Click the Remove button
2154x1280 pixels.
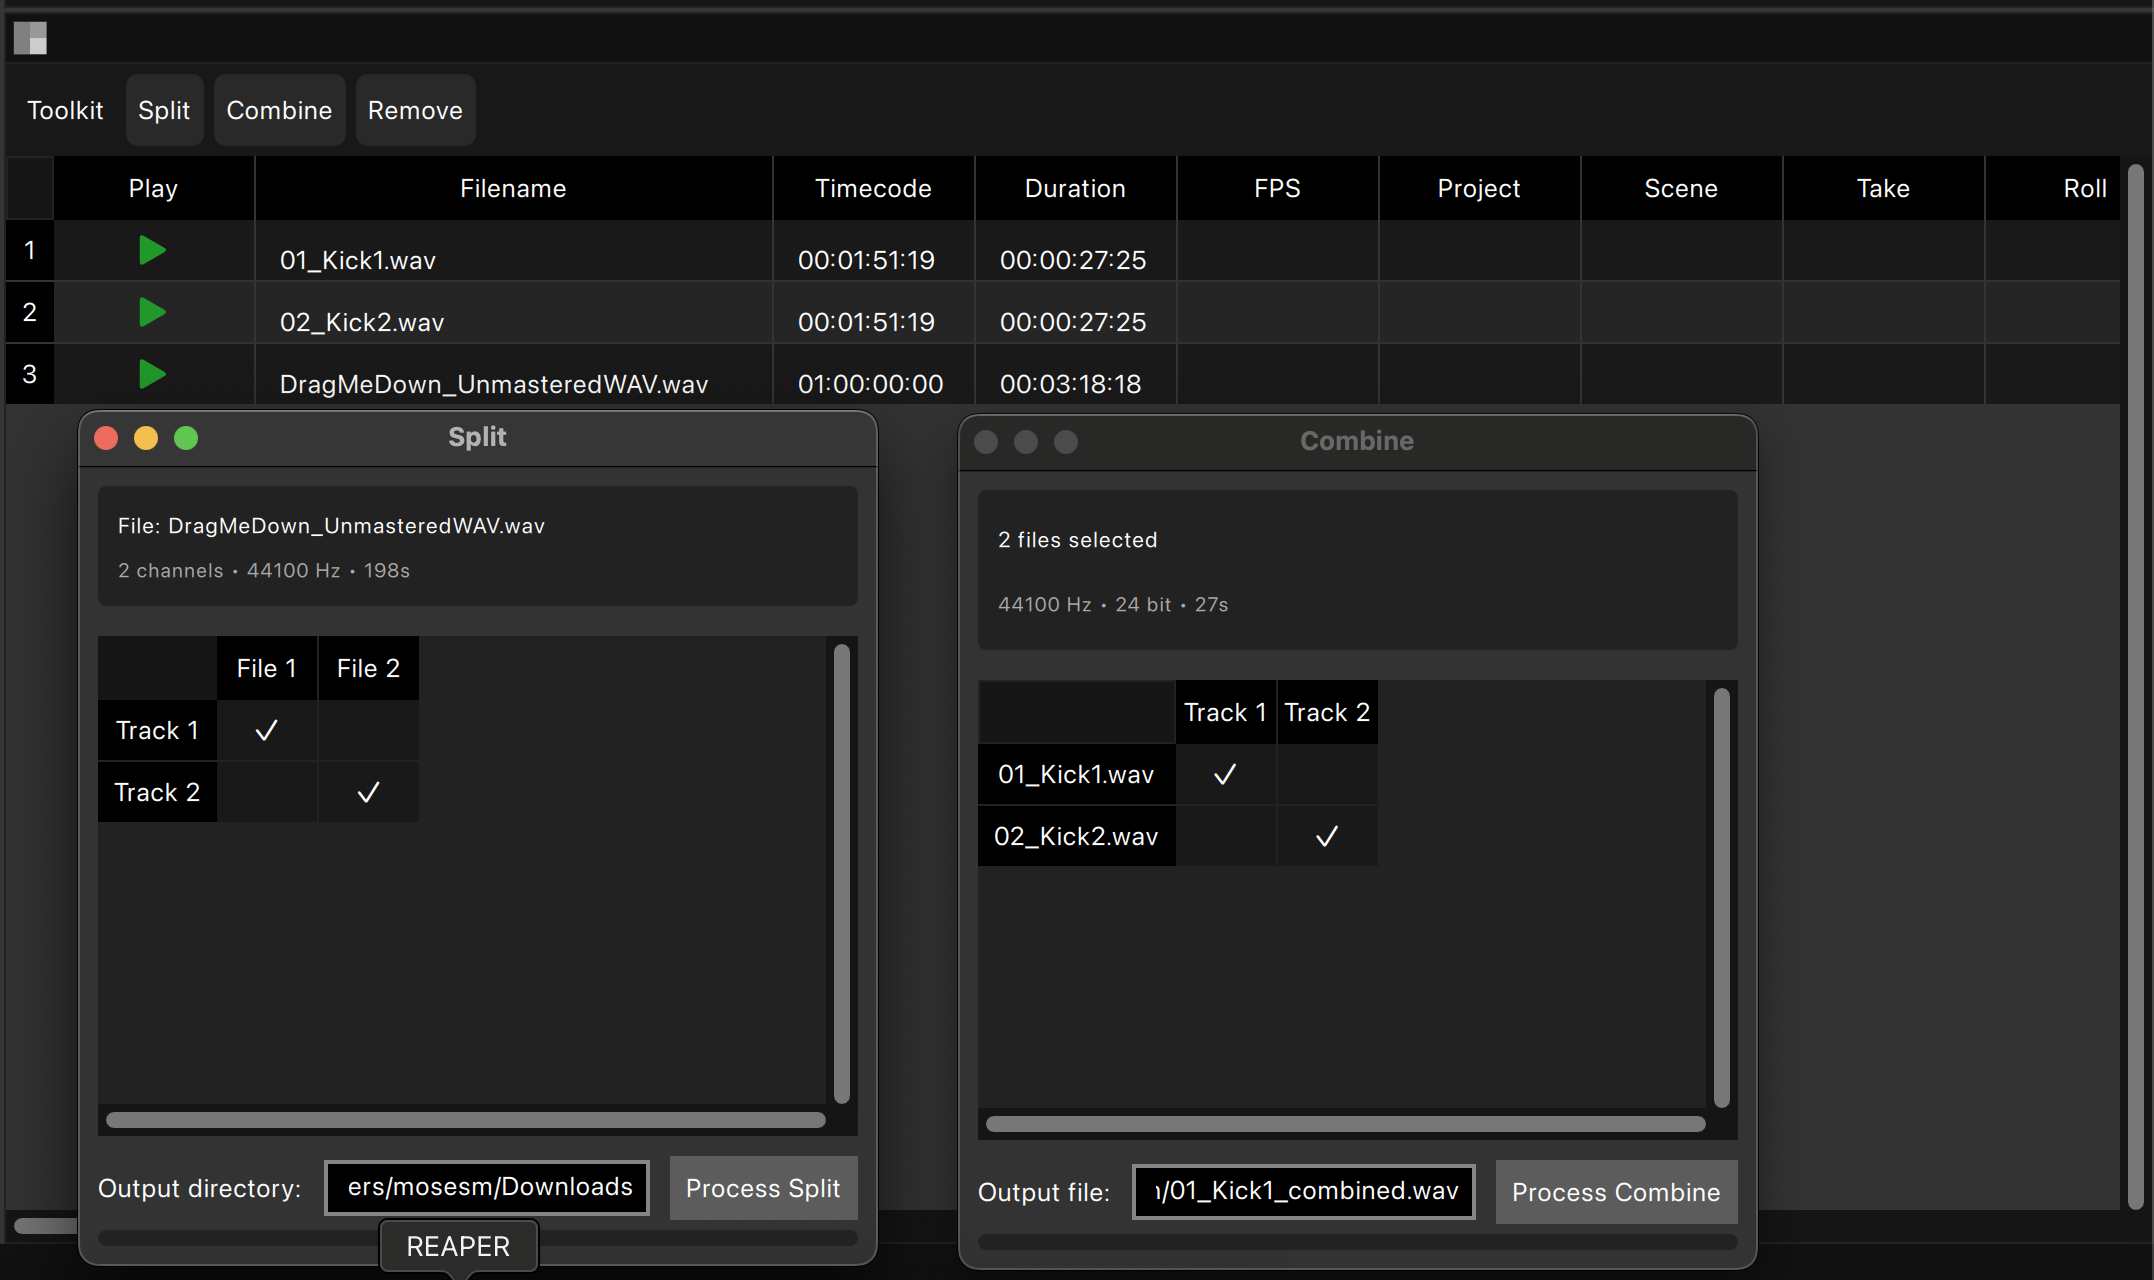415,110
